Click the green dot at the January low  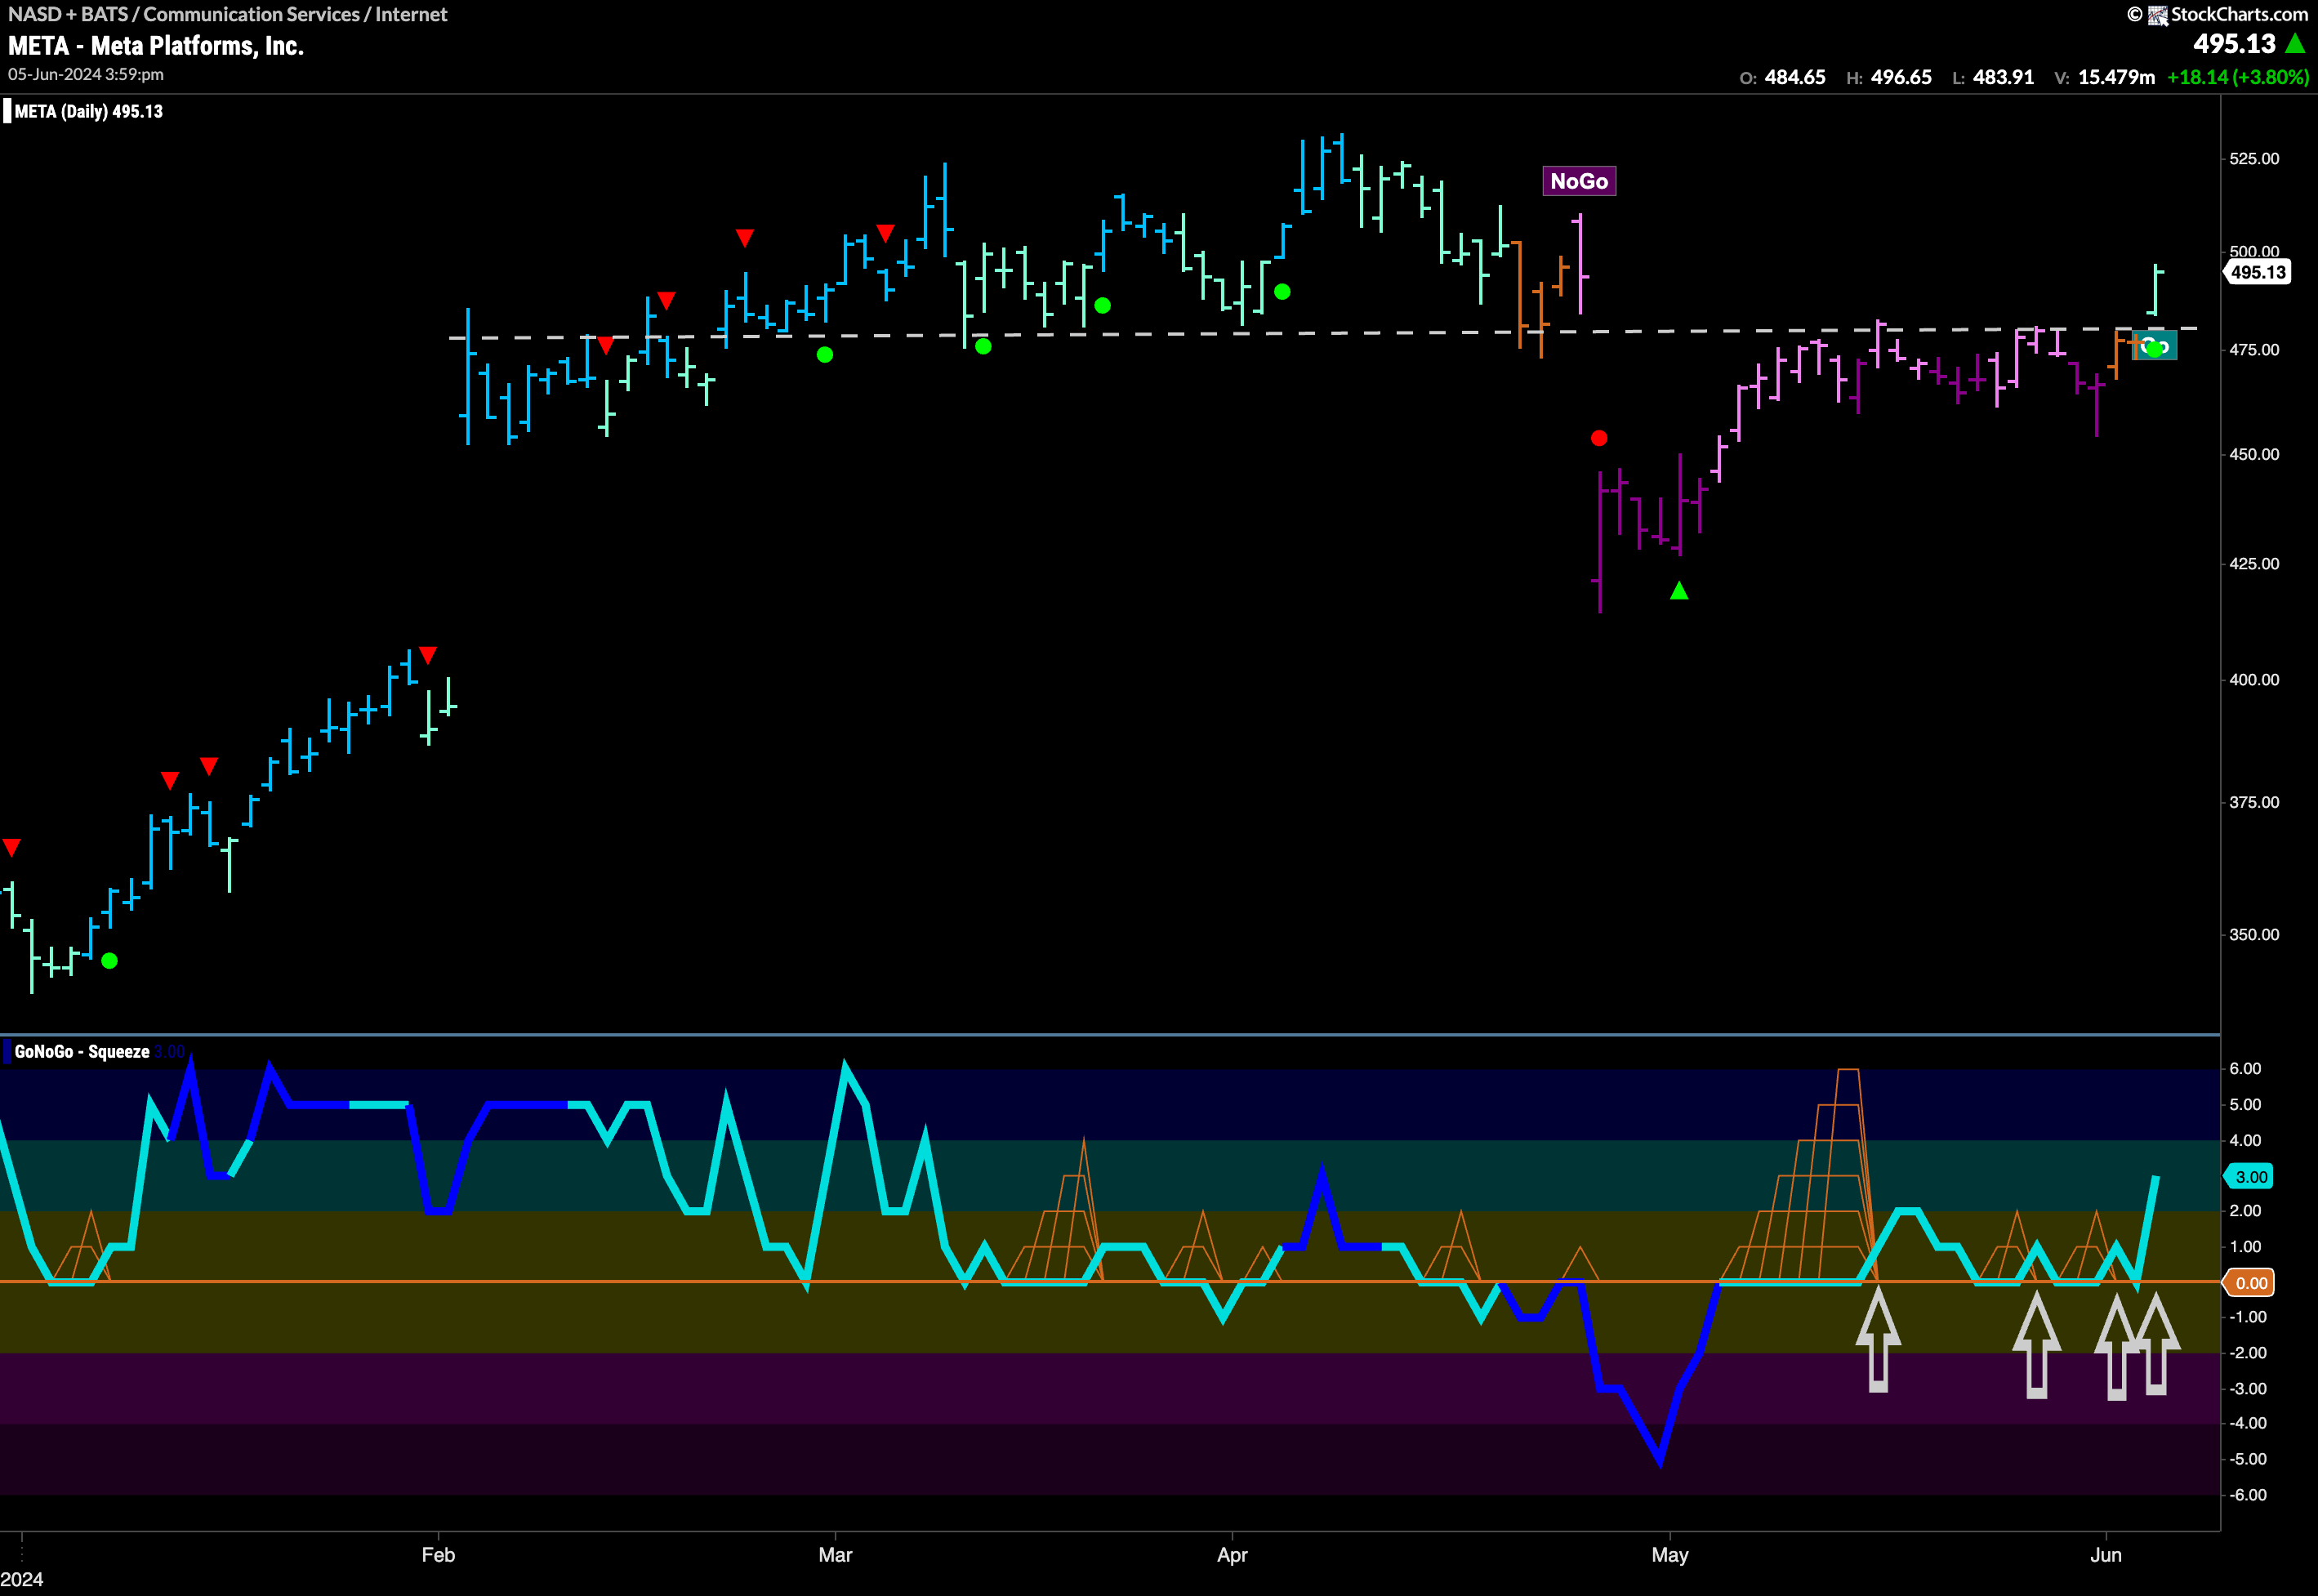(110, 961)
